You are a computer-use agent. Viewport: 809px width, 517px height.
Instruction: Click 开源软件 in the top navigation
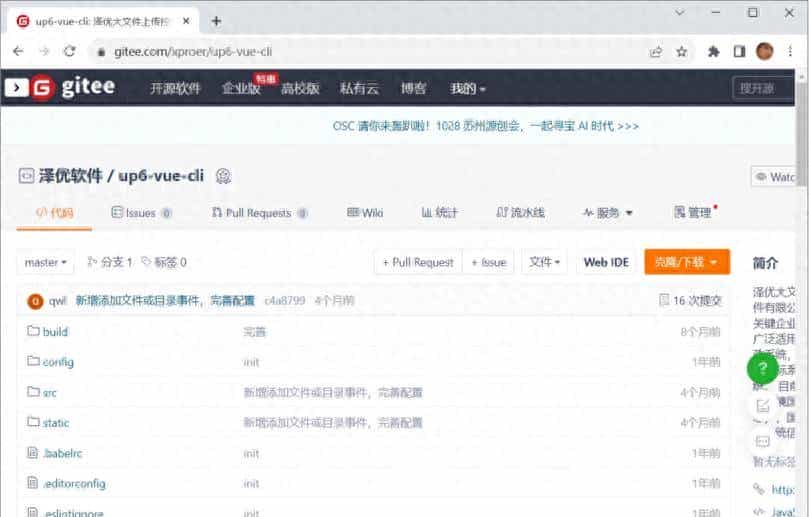[x=175, y=88]
